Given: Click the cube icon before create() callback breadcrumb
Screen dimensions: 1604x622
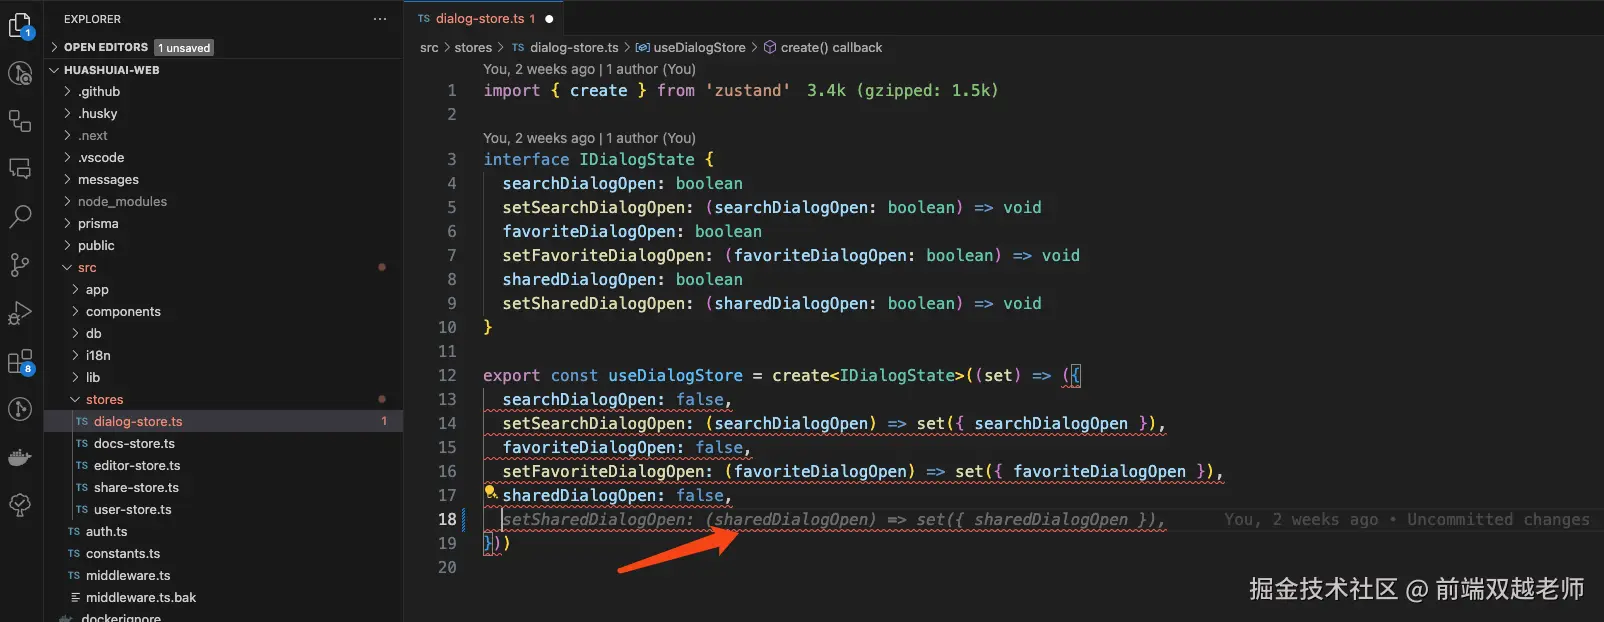Looking at the screenshot, I should tap(770, 47).
